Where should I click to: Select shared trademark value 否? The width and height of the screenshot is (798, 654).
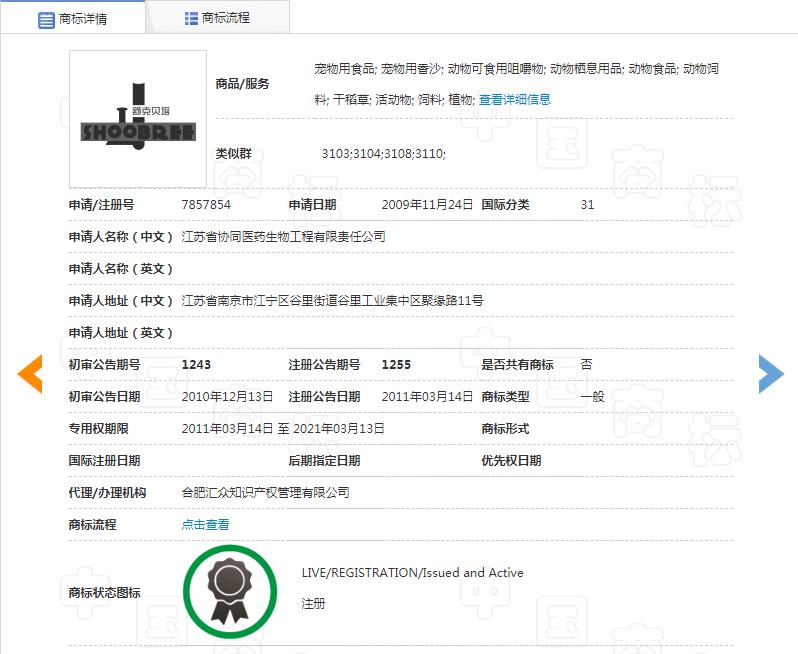(x=586, y=364)
